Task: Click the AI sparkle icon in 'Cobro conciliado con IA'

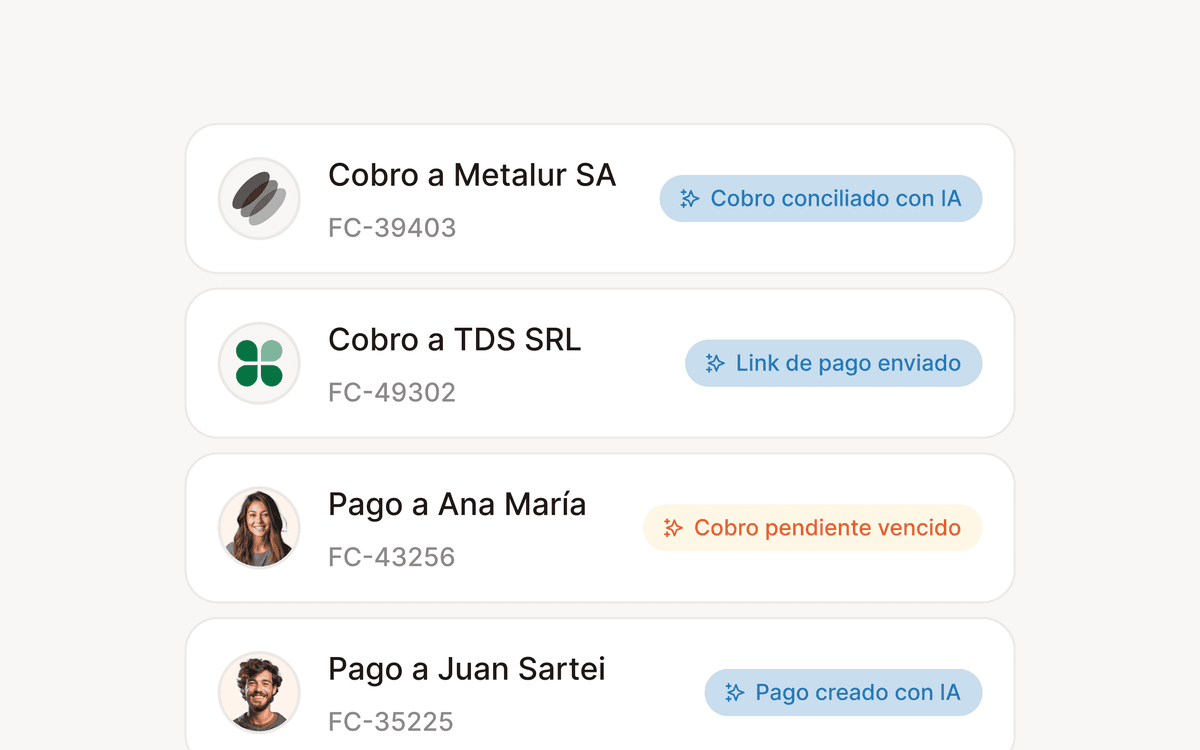Action: coord(688,198)
